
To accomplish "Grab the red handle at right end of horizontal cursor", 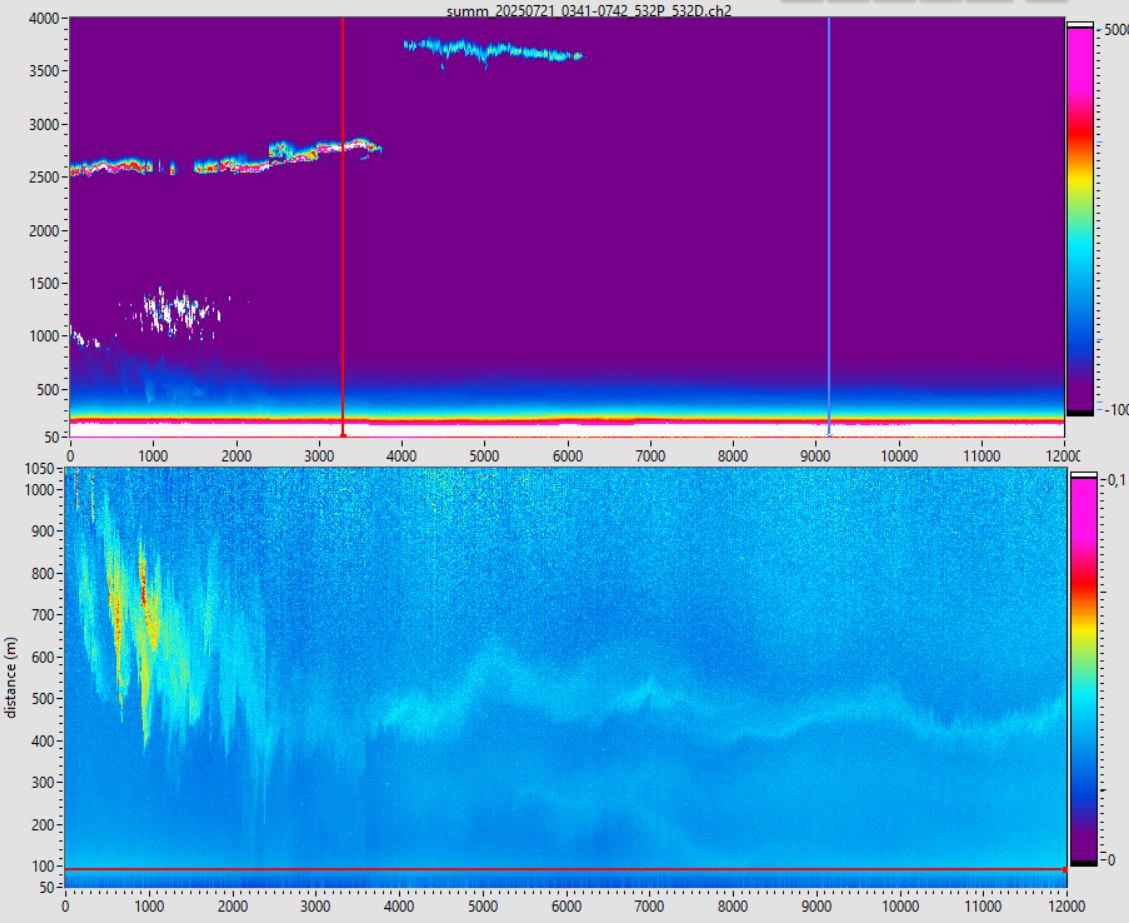I will pyautogui.click(x=1064, y=870).
